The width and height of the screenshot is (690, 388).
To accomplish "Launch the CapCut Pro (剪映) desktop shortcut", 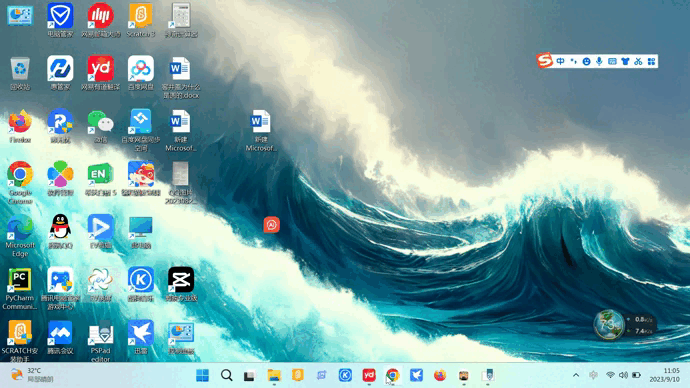I will pyautogui.click(x=181, y=280).
